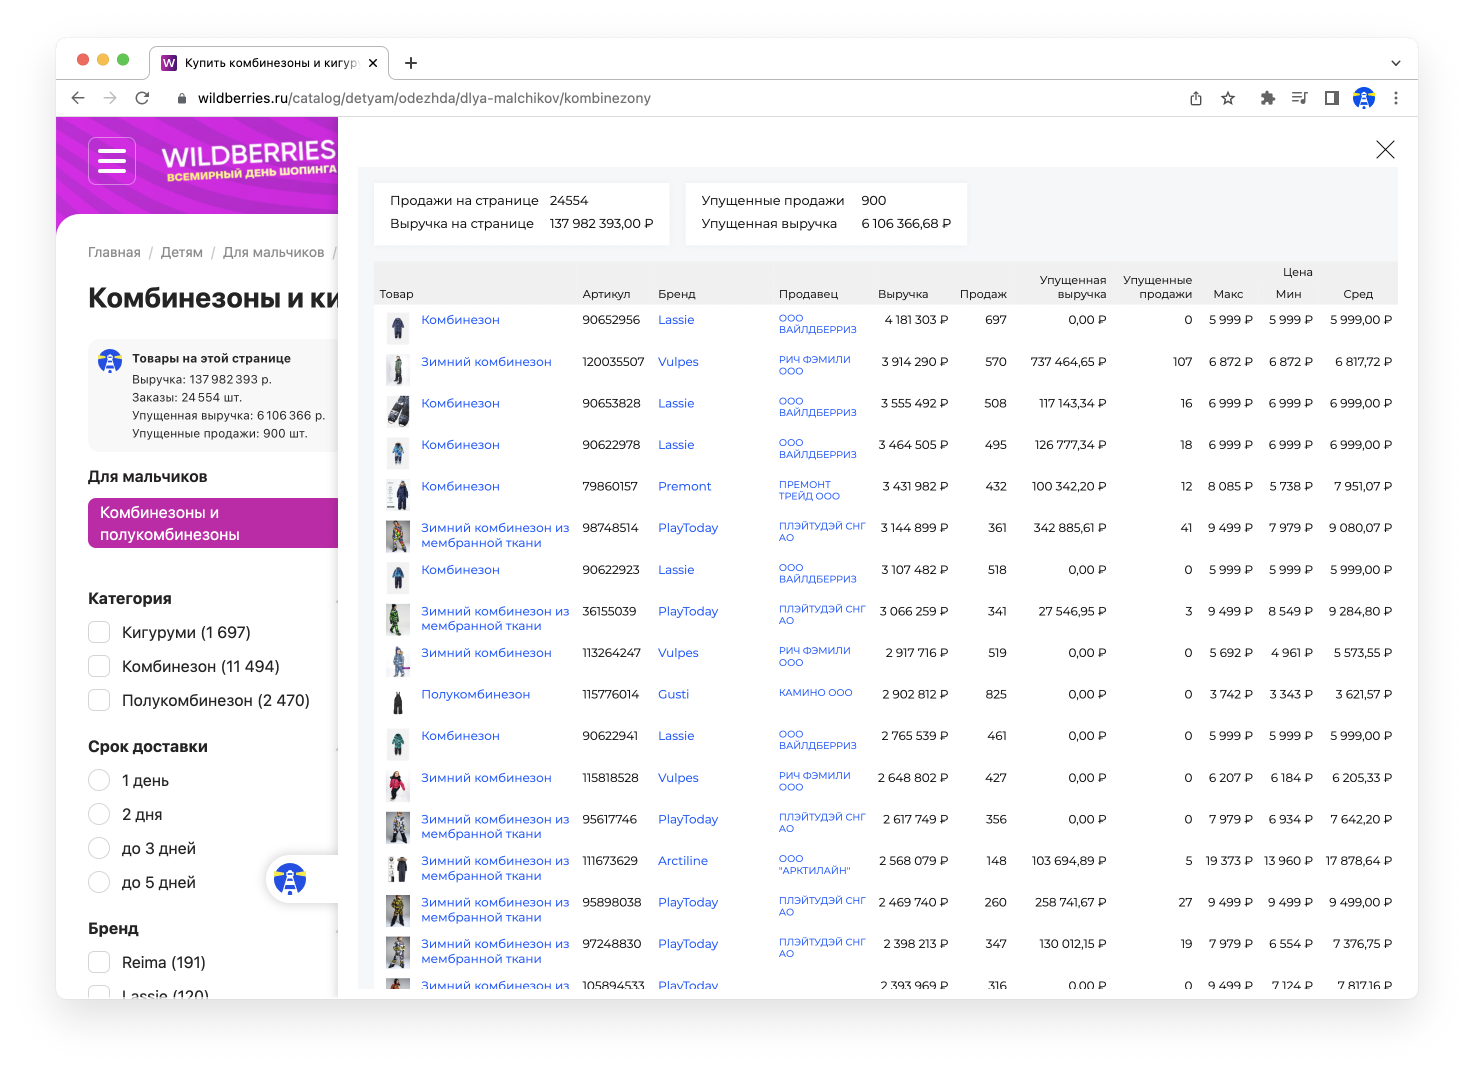Sort table by Упущенная выручка column
Image resolution: width=1474 pixels, height=1073 pixels.
pos(1073,287)
